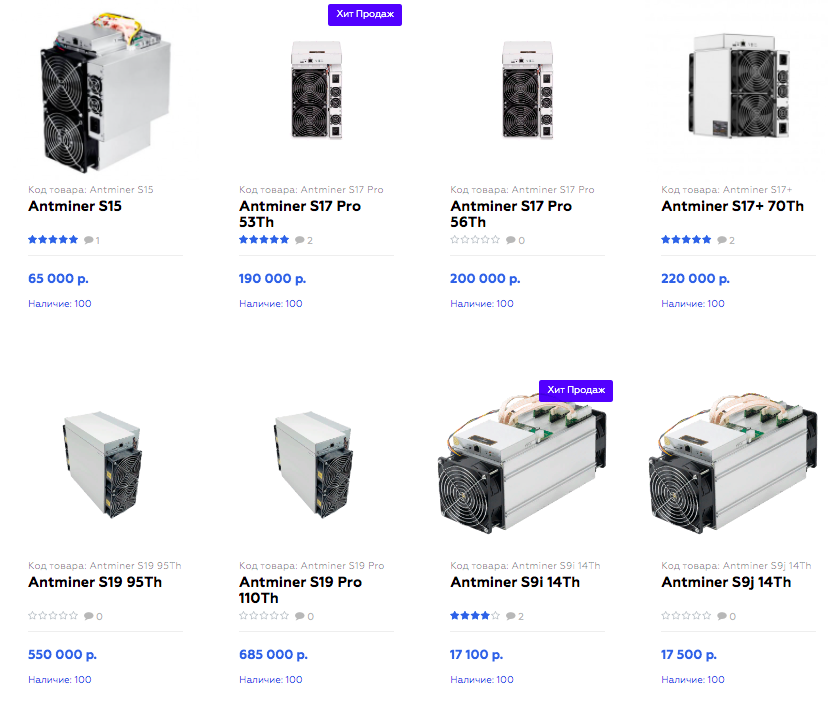
Task: Click the Antminer S9i 14Th product photo
Action: (522, 465)
